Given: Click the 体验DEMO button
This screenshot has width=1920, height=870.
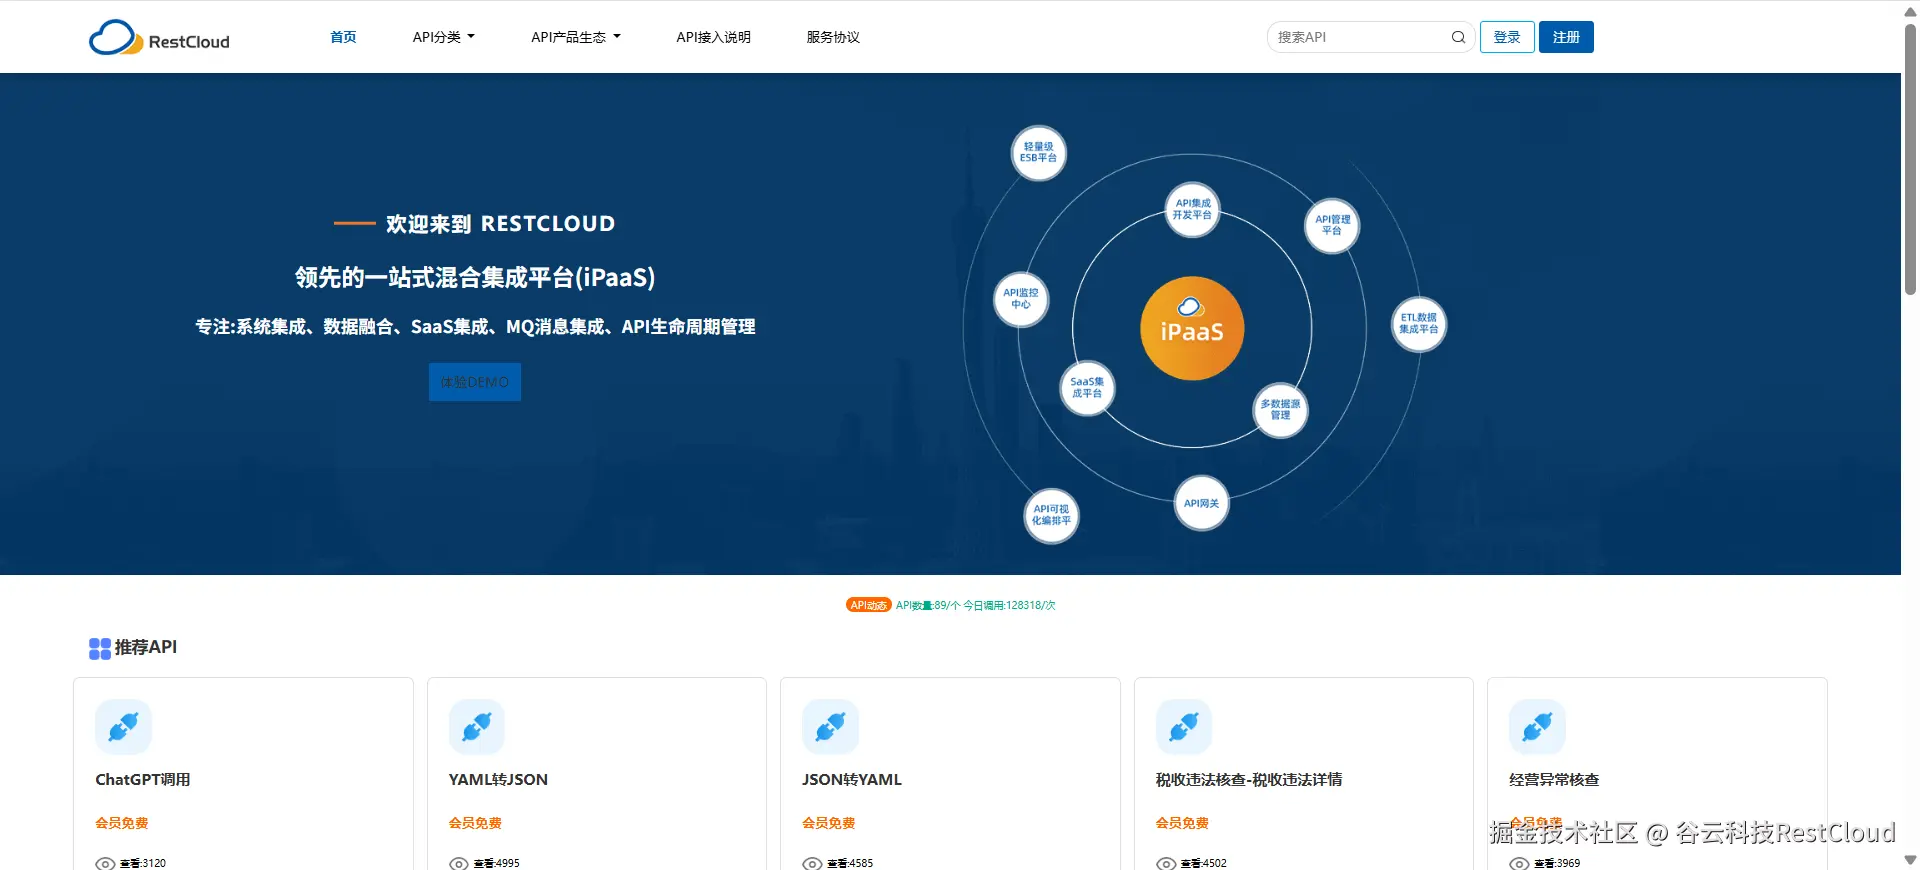Looking at the screenshot, I should pos(475,382).
